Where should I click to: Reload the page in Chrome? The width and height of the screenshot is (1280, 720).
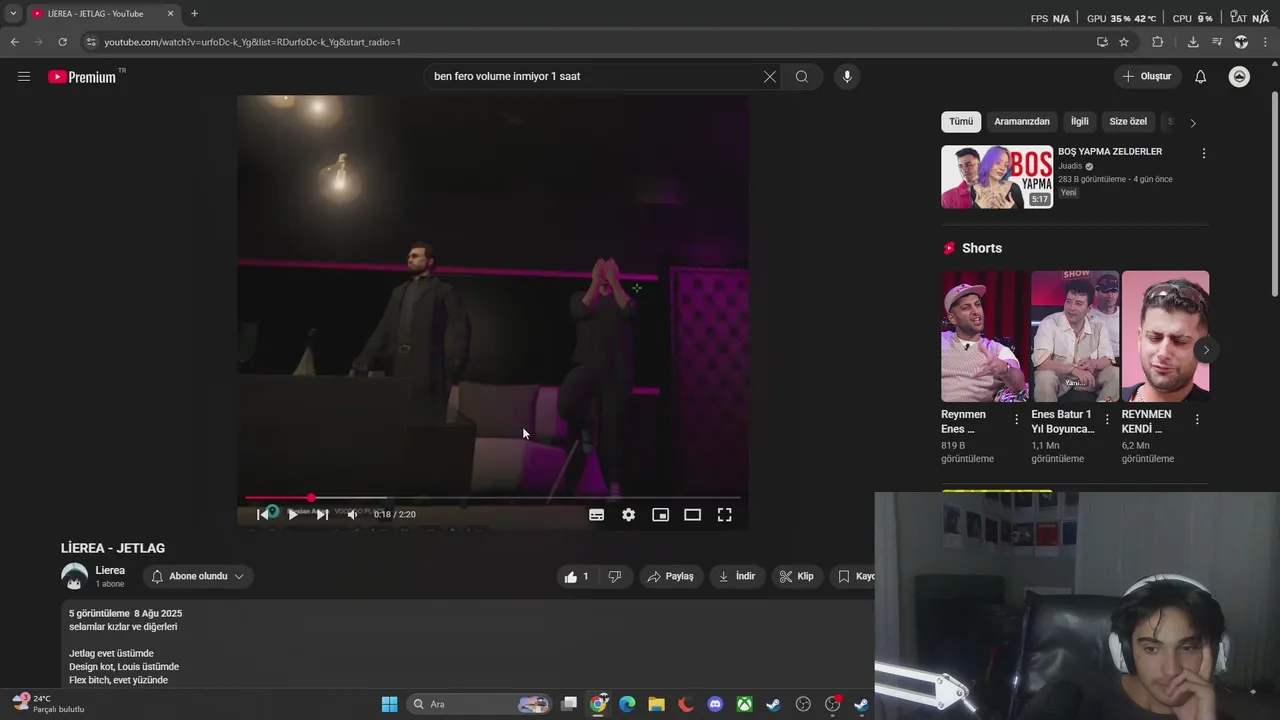[x=62, y=42]
